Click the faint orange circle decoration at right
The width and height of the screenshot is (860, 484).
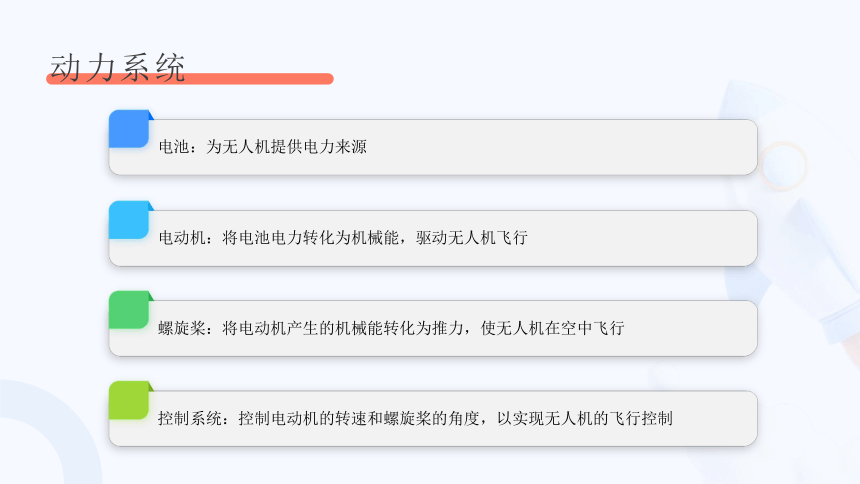pyautogui.click(x=784, y=166)
